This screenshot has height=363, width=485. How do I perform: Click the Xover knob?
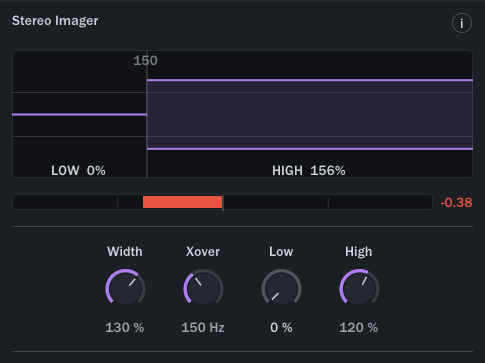coord(203,288)
